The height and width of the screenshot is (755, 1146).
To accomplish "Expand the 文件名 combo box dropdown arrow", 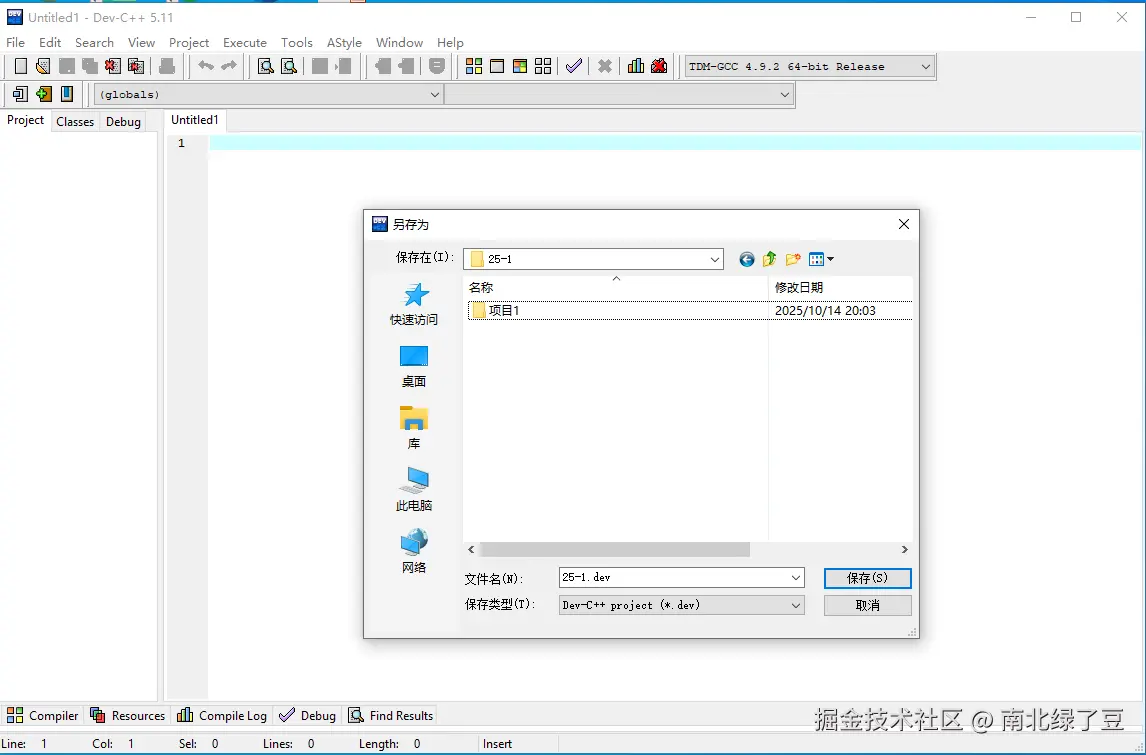I will (x=796, y=577).
